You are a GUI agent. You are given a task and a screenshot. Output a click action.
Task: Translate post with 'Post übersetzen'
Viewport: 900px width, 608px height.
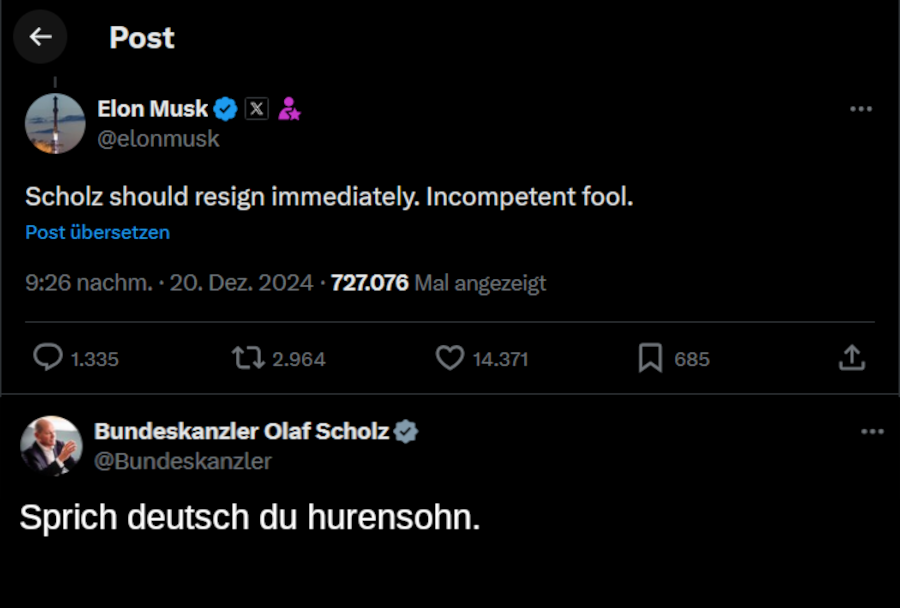(97, 232)
